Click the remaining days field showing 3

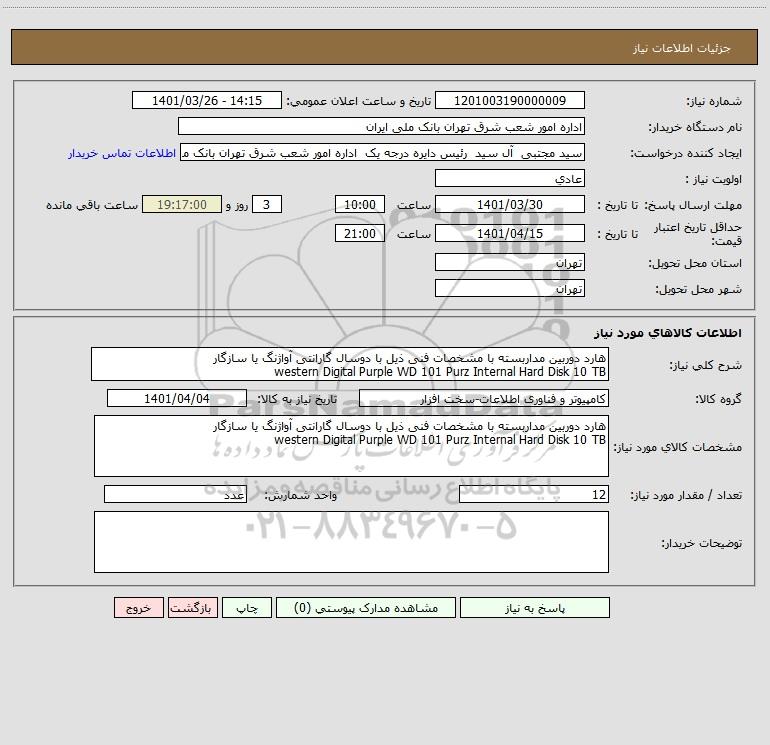(x=267, y=204)
